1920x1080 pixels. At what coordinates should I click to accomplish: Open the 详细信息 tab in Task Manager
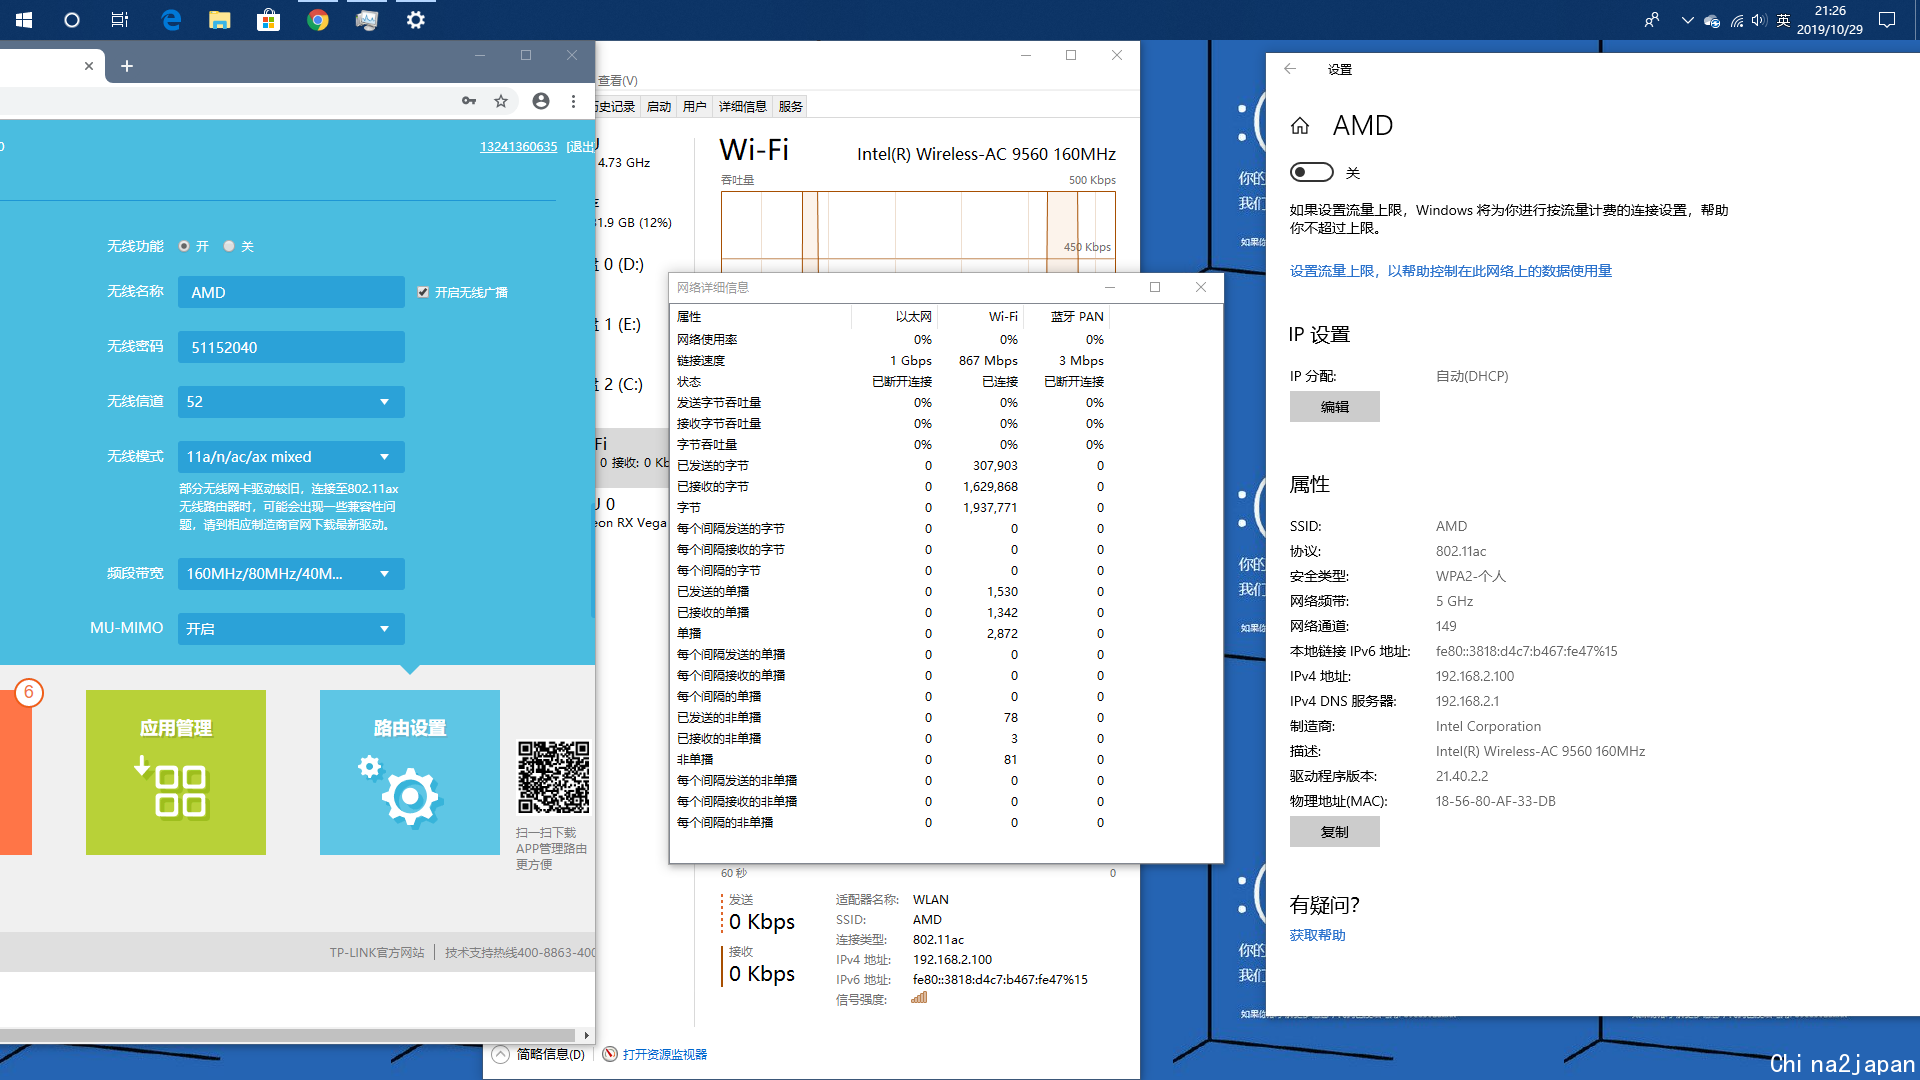pos(743,106)
